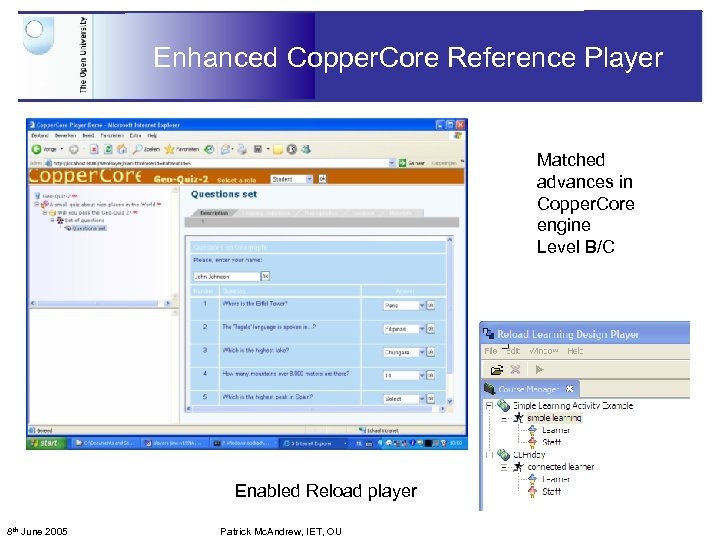
Task: Click ok button next to Student role
Action: coord(322,179)
